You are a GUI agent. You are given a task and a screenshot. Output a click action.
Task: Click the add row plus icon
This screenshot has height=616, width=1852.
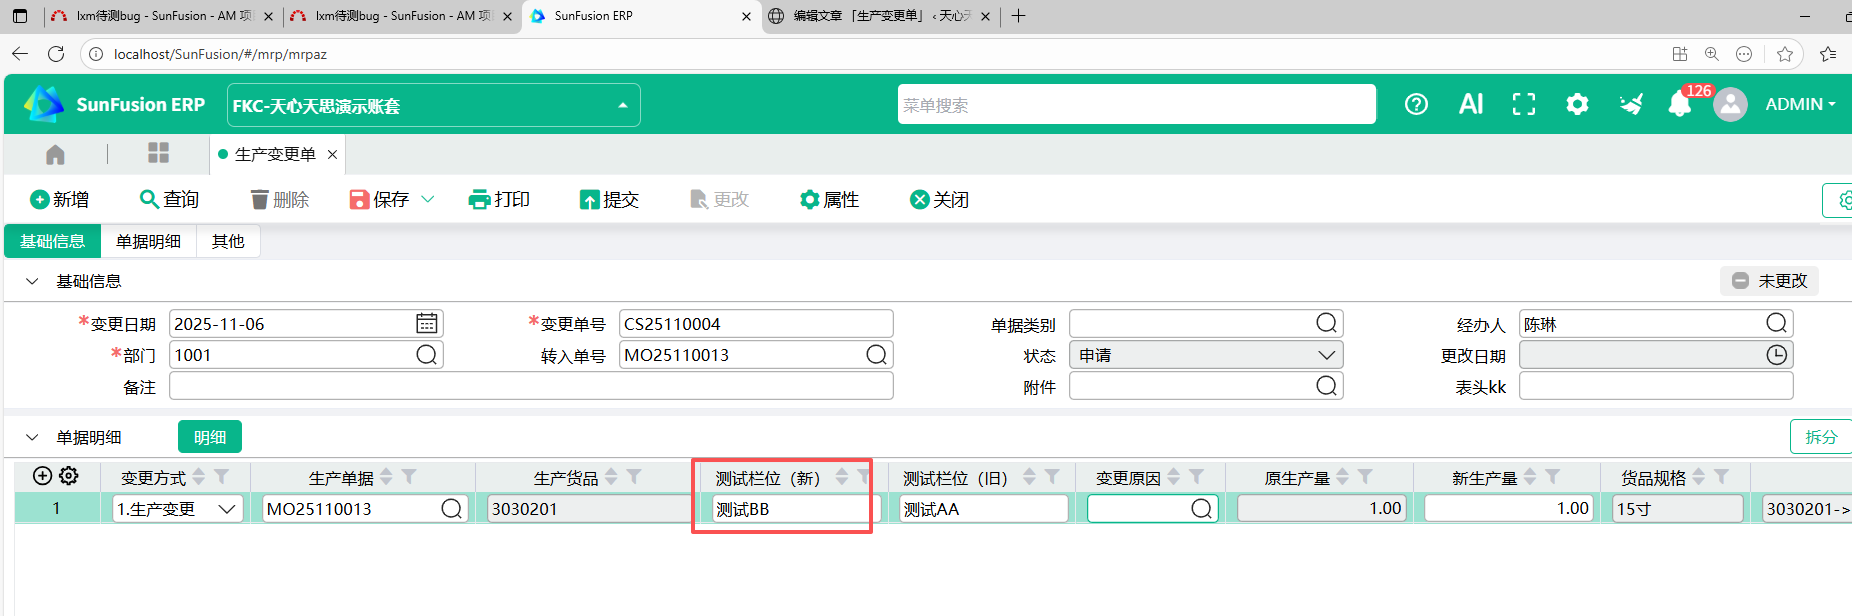click(42, 476)
